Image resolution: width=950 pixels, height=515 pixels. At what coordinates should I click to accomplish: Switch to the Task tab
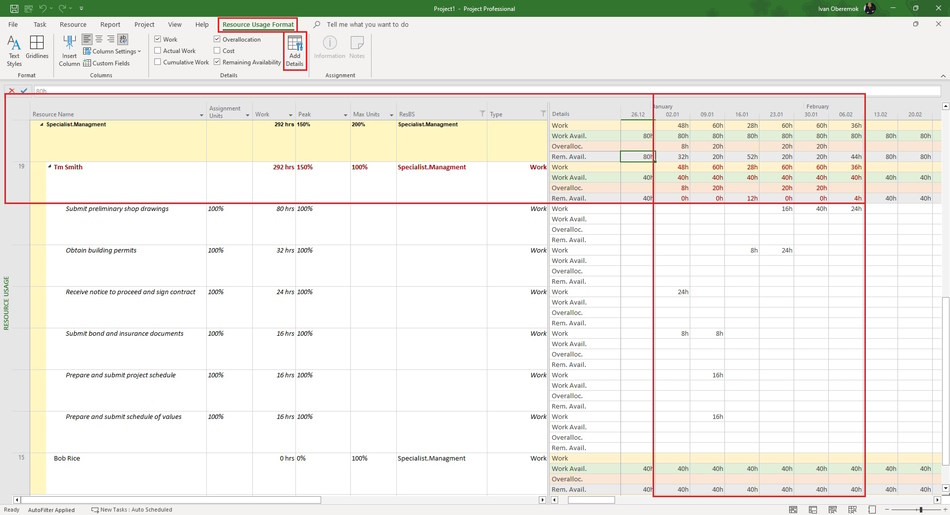point(40,25)
